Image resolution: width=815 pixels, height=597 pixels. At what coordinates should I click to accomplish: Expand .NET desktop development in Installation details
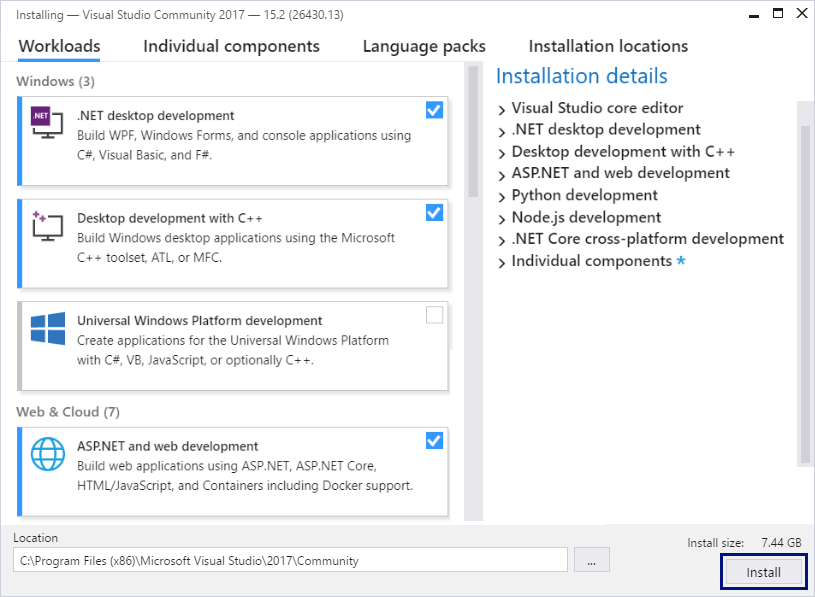tap(502, 131)
